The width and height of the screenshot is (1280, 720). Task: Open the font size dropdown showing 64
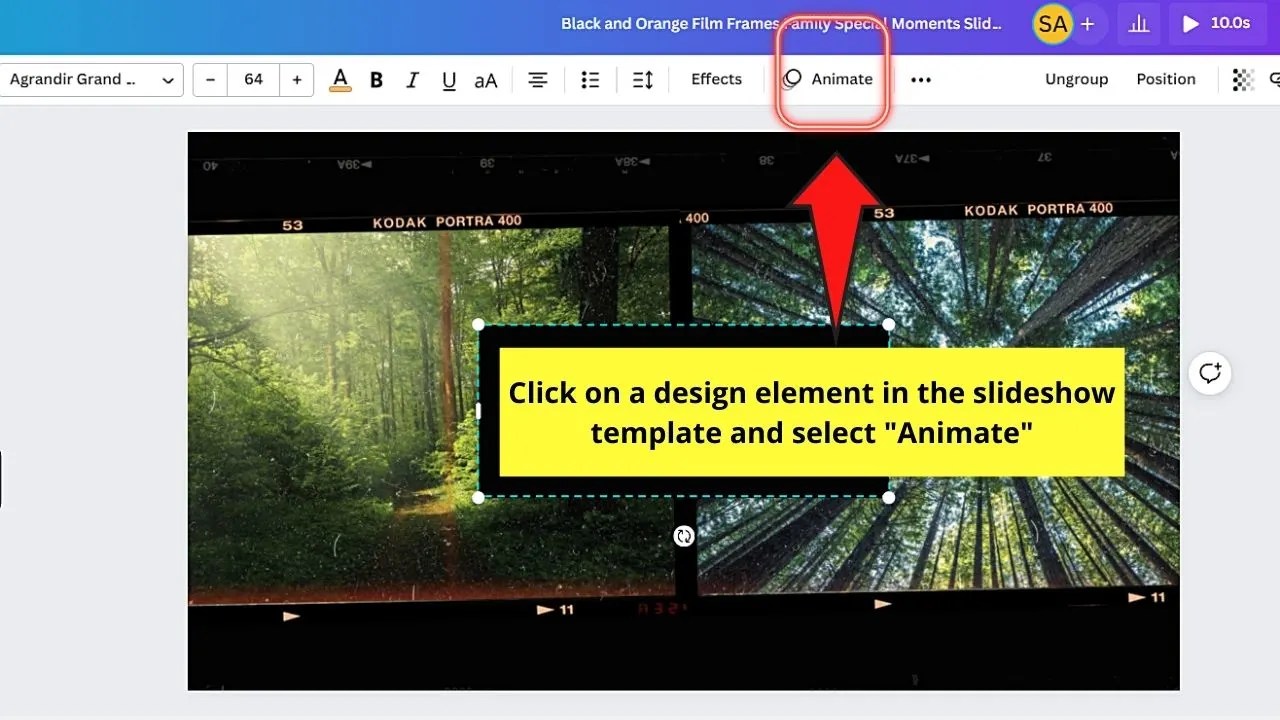pyautogui.click(x=253, y=79)
